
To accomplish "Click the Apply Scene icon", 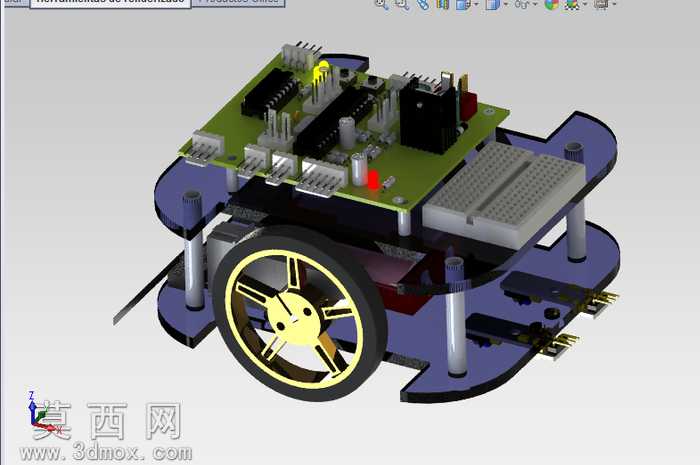I will (x=572, y=4).
